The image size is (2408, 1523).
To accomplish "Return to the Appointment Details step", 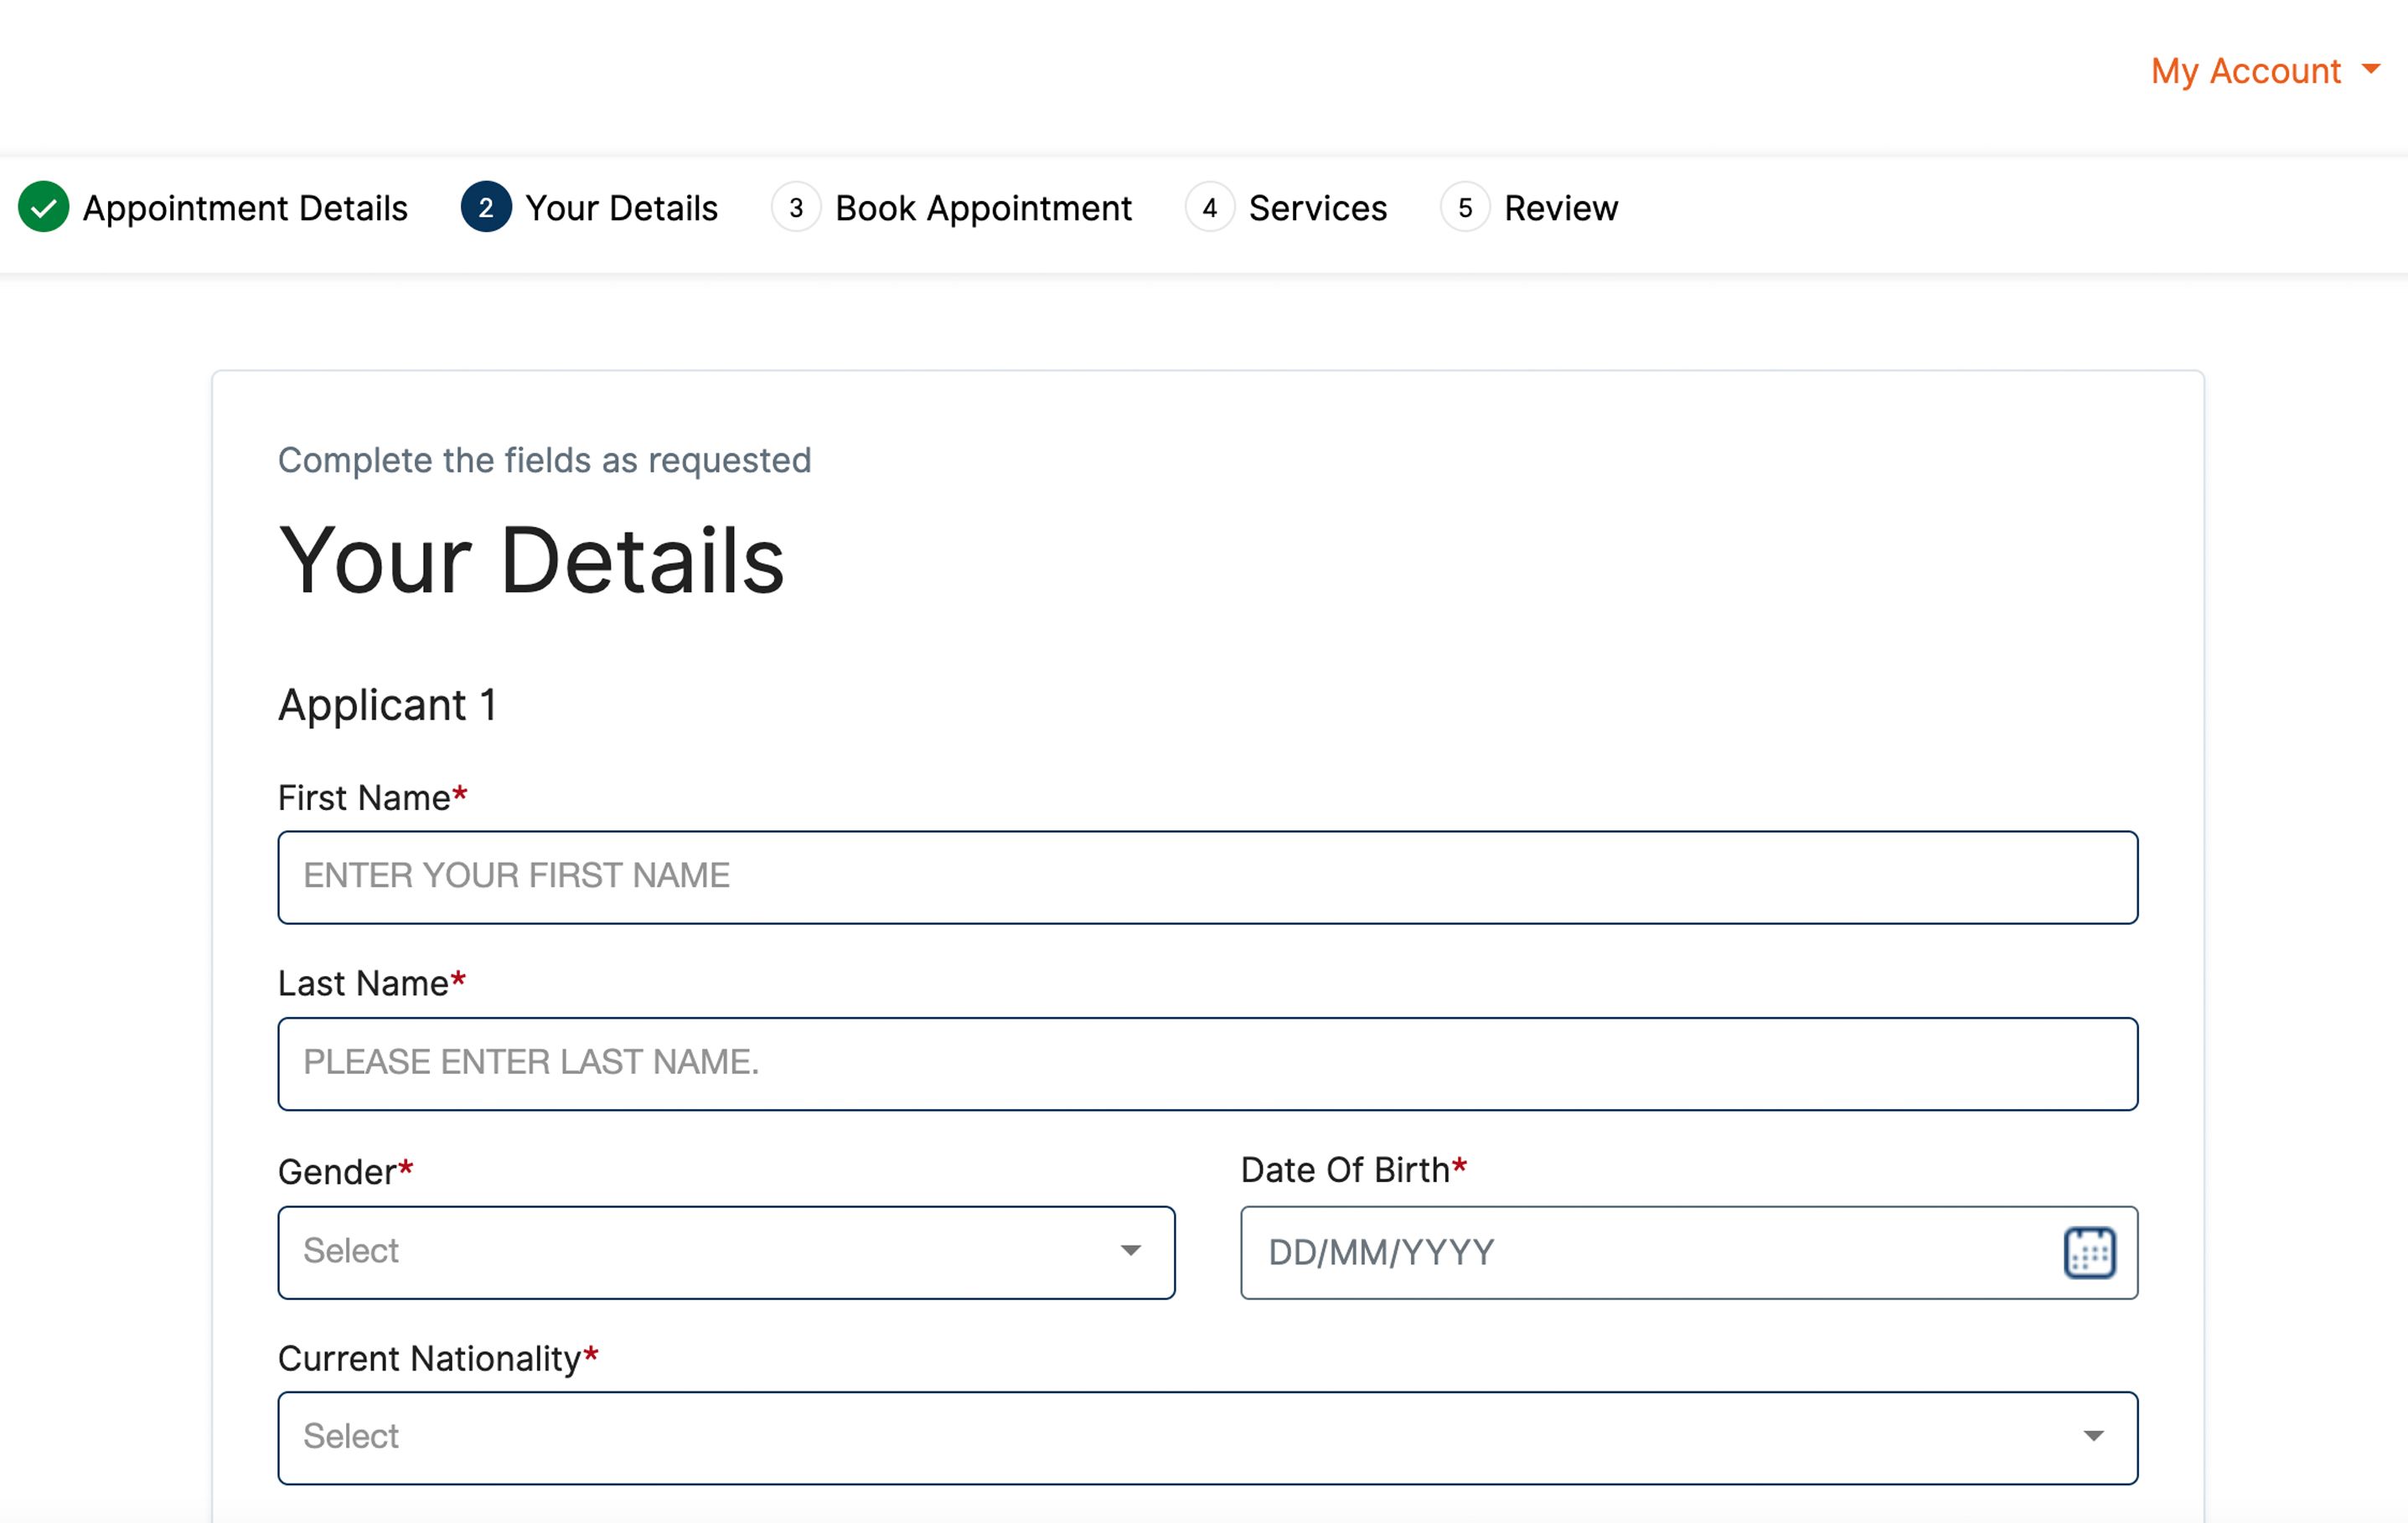I will (x=244, y=208).
